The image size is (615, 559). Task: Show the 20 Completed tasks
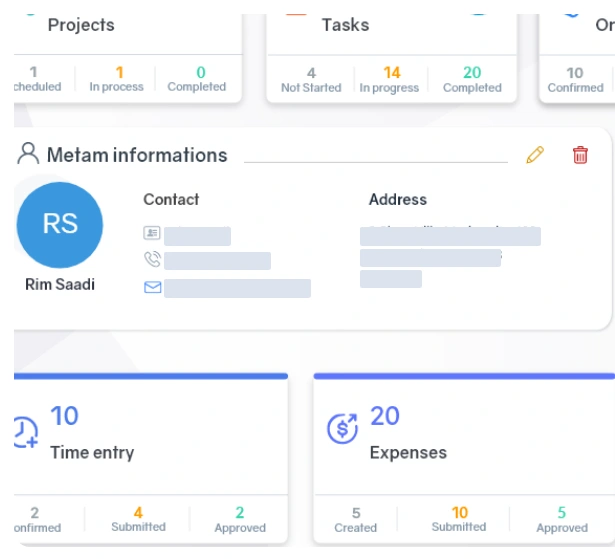472,79
